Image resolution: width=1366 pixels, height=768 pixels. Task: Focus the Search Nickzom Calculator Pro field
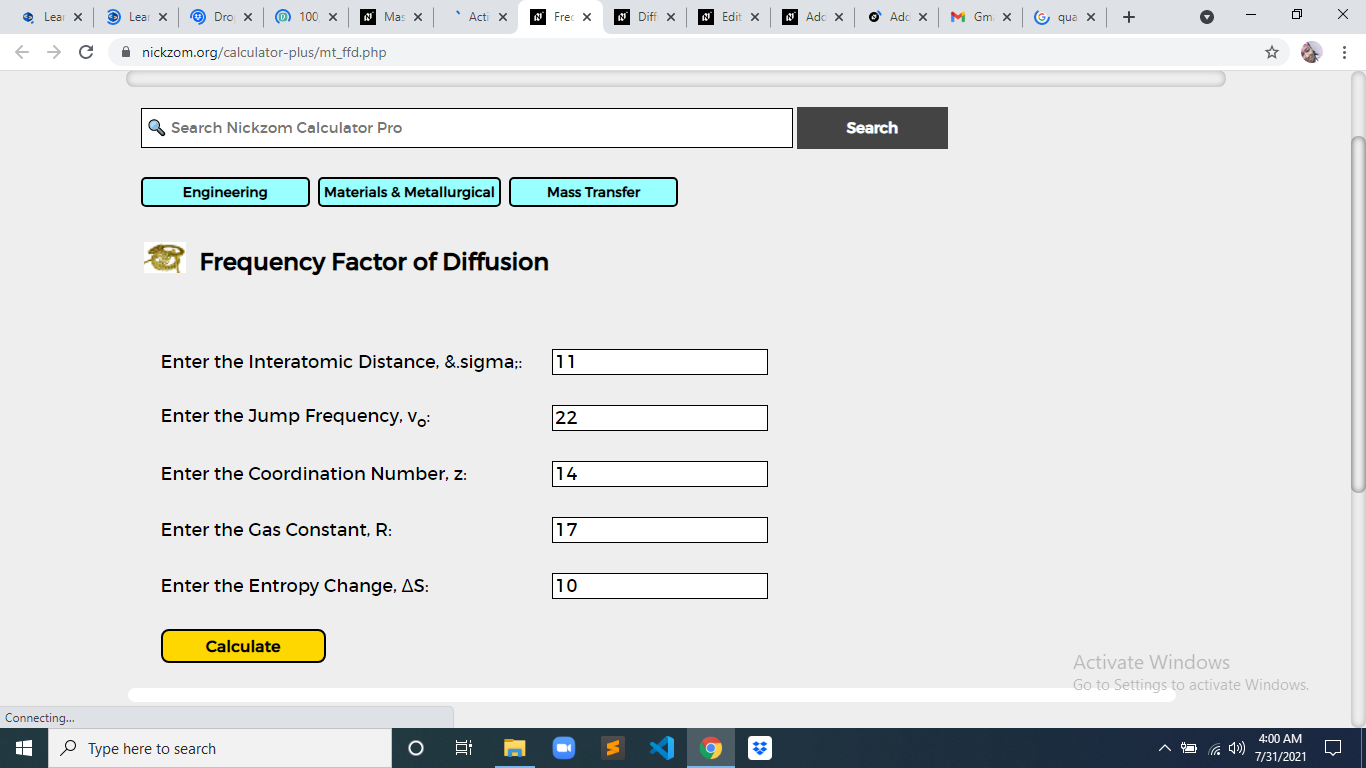tap(467, 128)
